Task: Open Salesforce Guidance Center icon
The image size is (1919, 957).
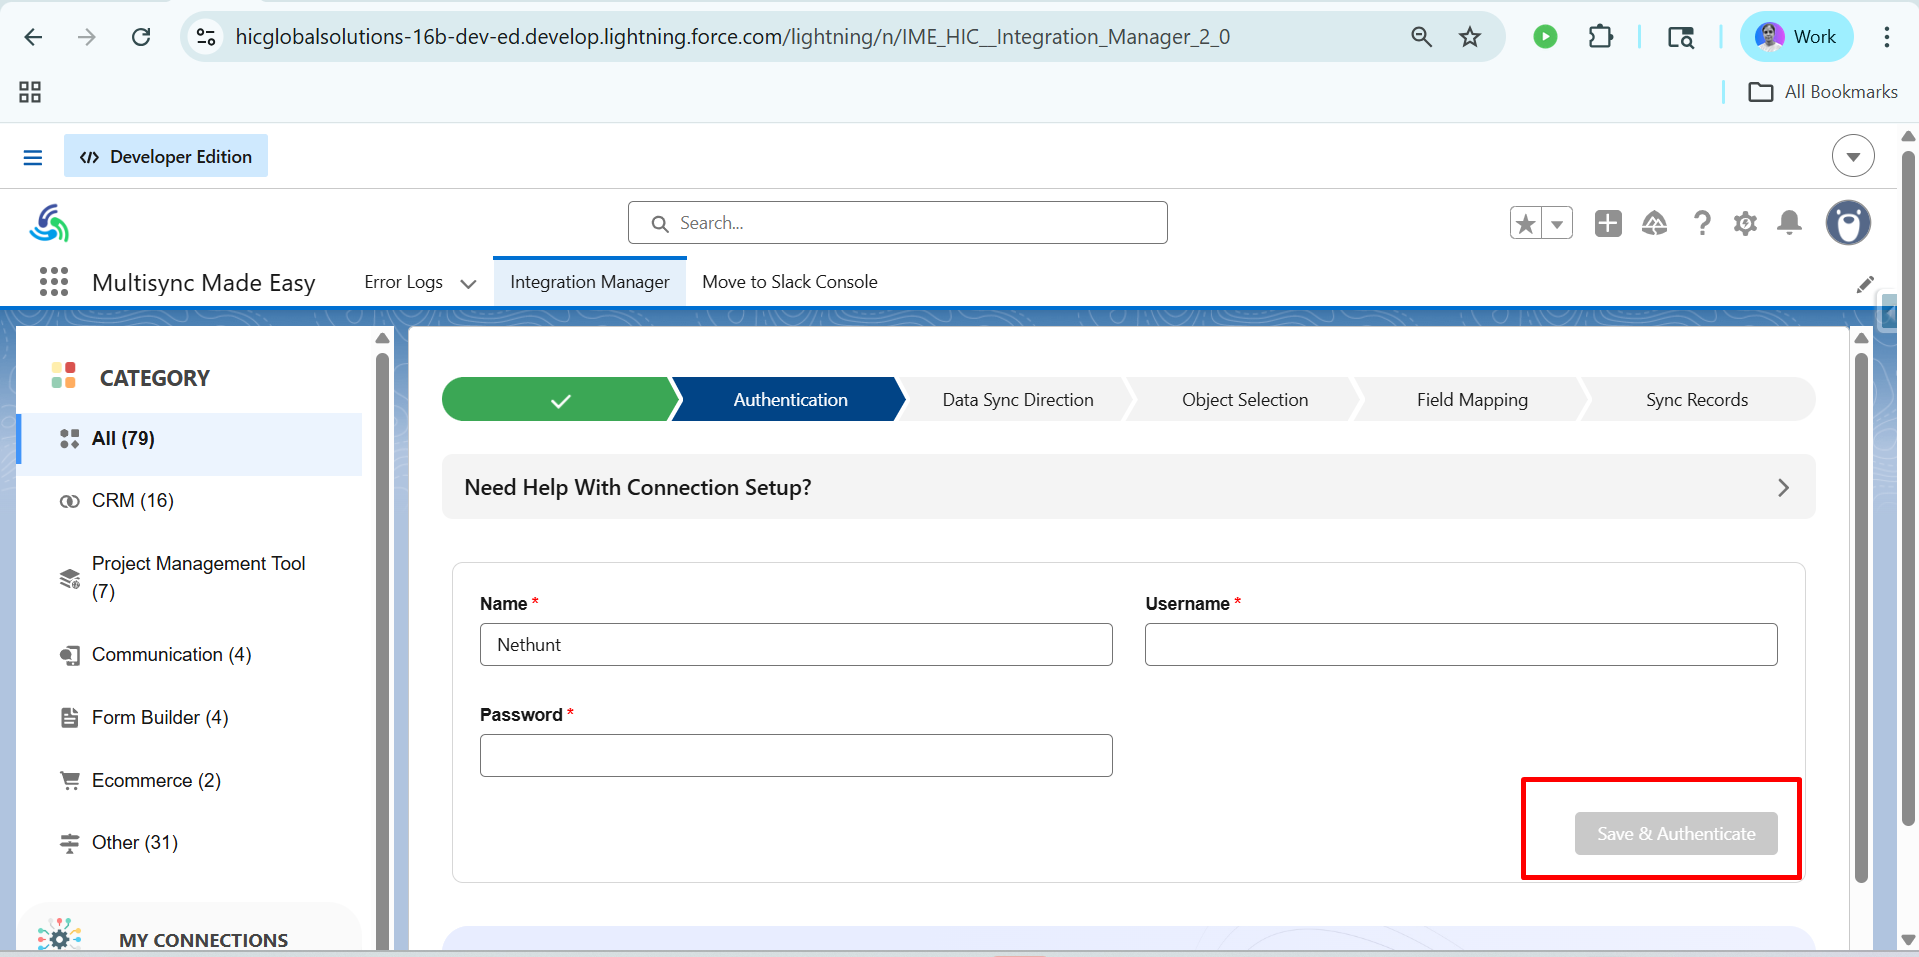Action: click(x=1654, y=223)
